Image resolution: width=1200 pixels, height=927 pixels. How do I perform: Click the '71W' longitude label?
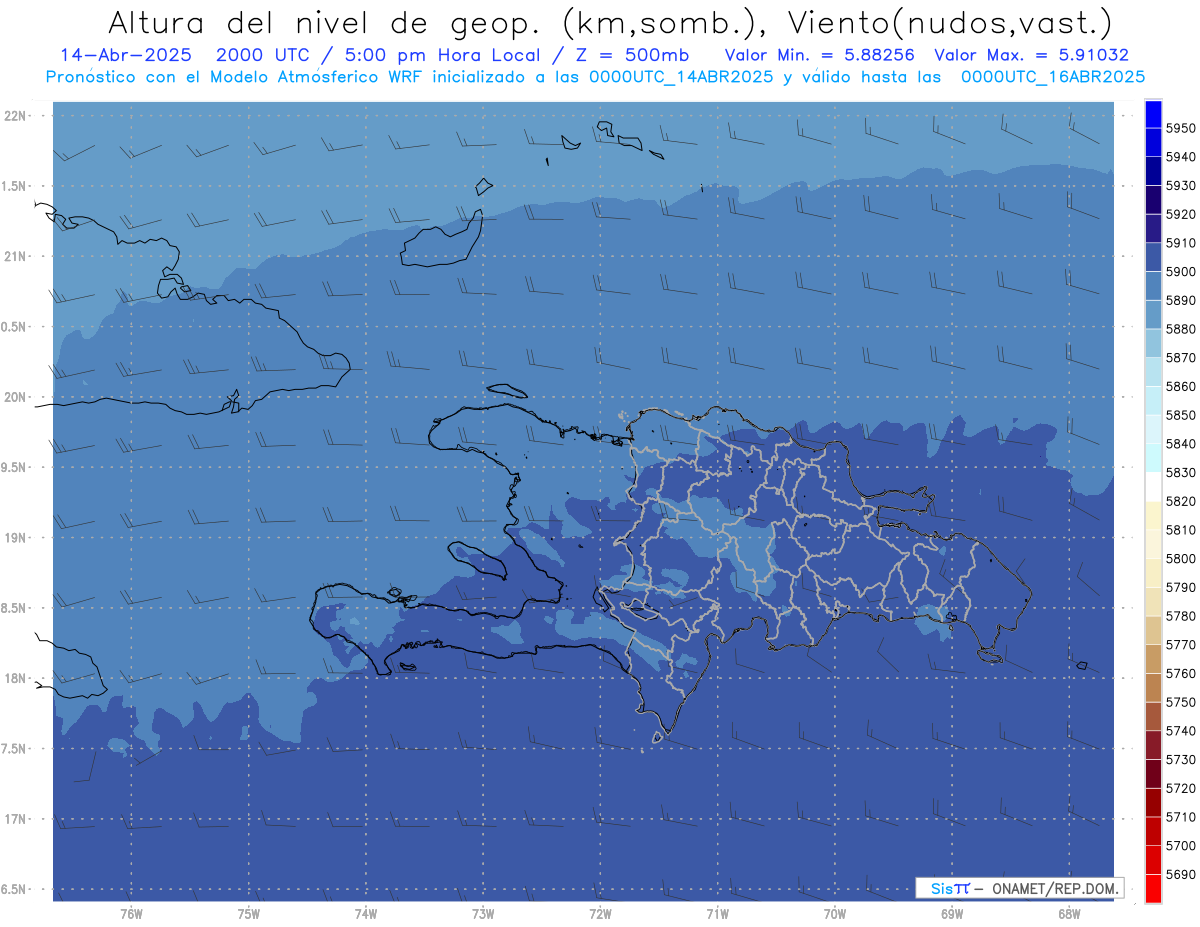[x=717, y=914]
